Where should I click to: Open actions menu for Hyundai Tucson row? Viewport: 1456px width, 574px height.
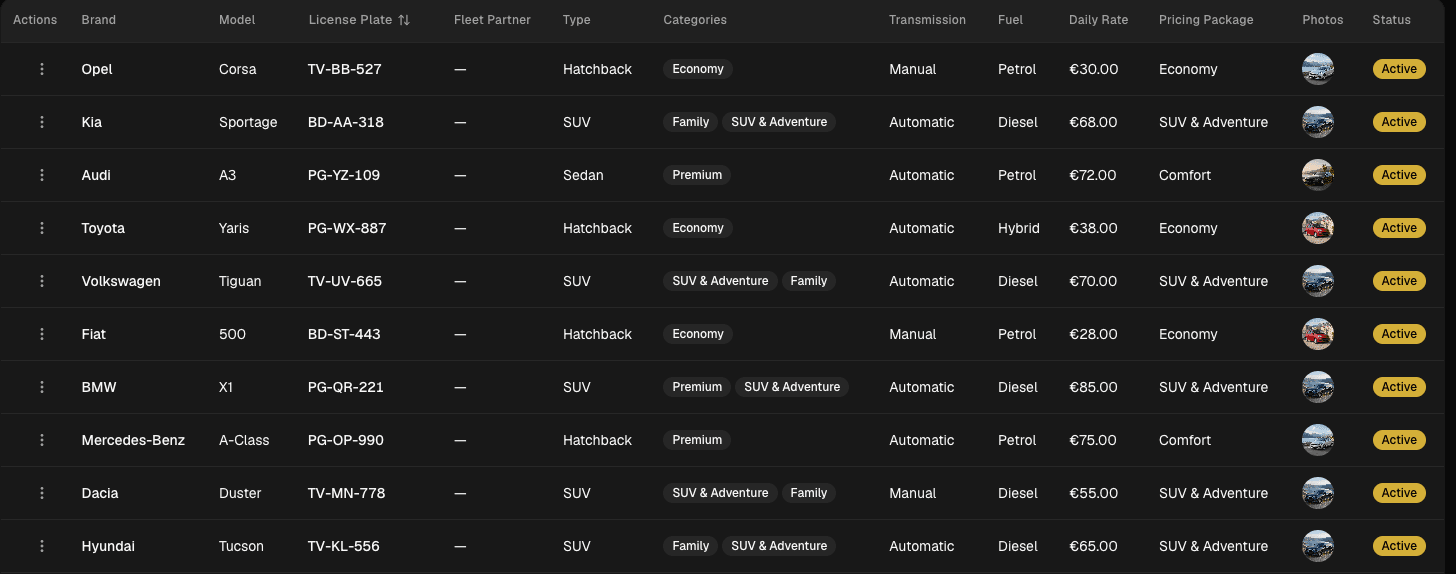[x=42, y=546]
